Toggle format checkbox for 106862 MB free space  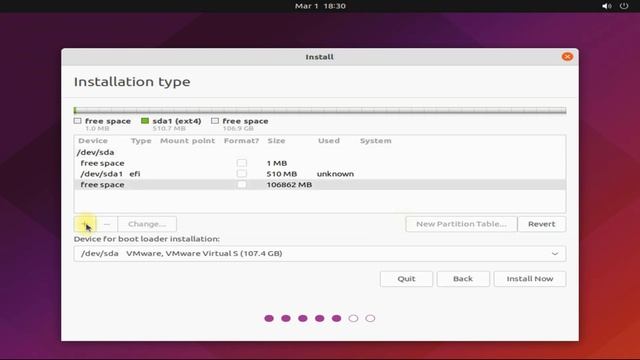tap(242, 184)
